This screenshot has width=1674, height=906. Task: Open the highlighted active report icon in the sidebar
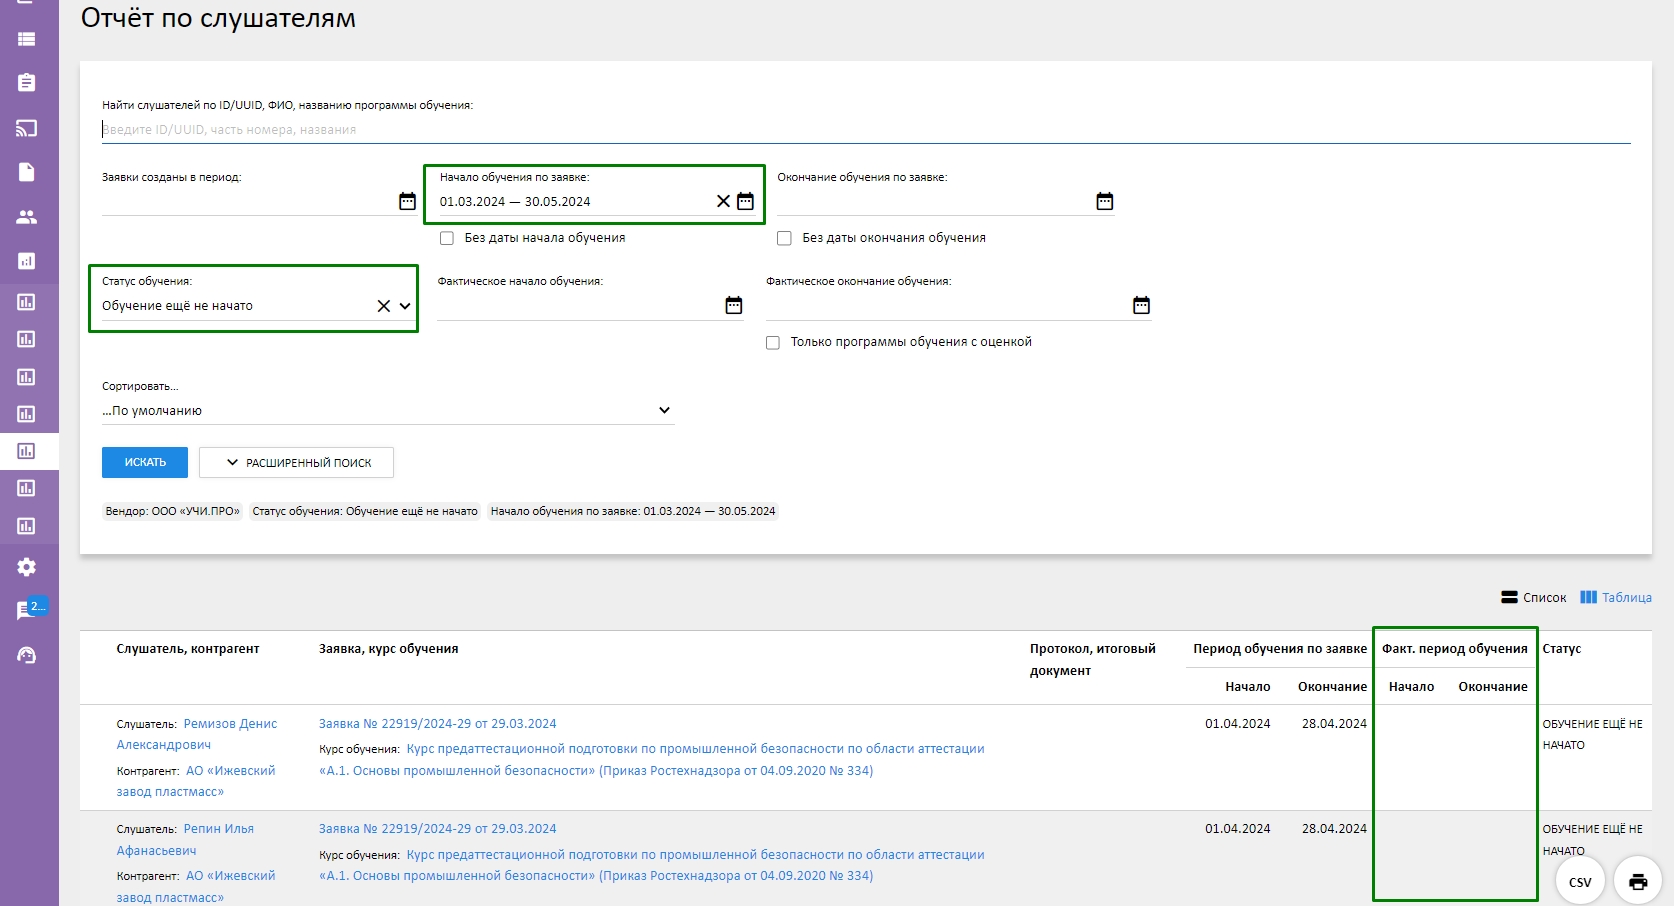pos(27,451)
